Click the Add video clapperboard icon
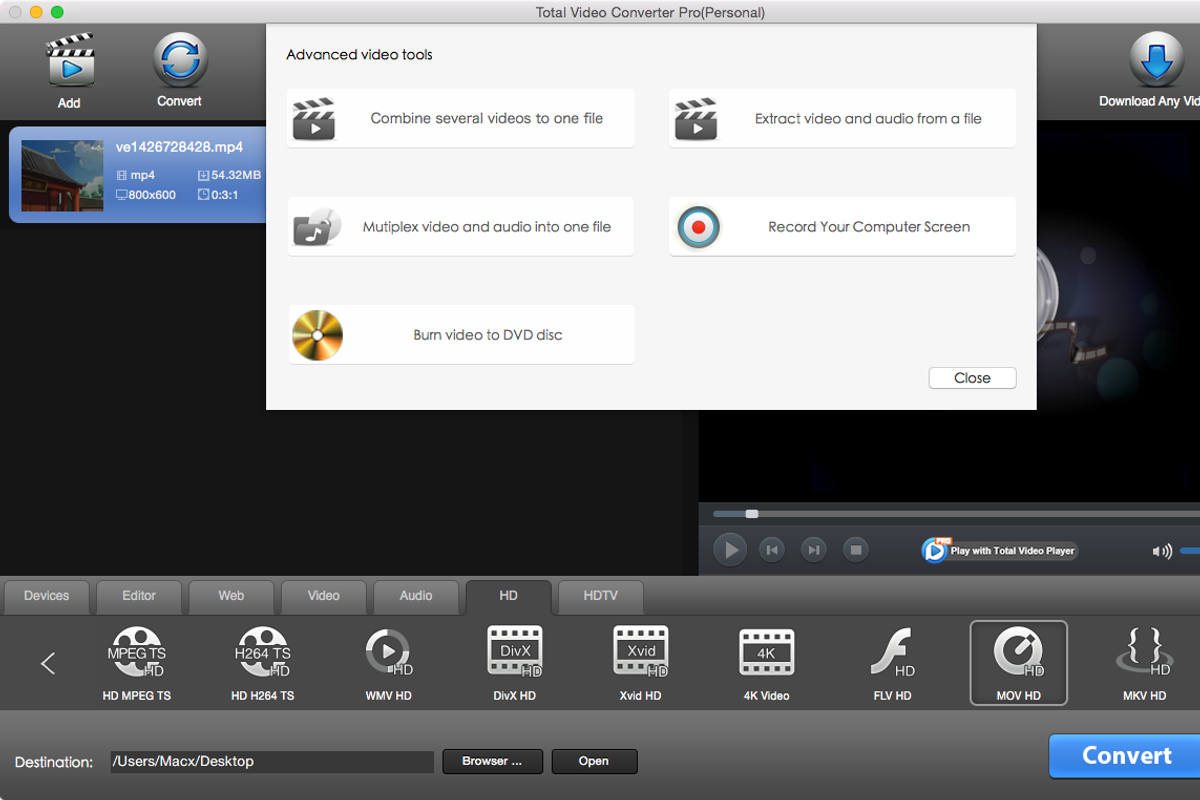This screenshot has width=1200, height=800. click(70, 60)
